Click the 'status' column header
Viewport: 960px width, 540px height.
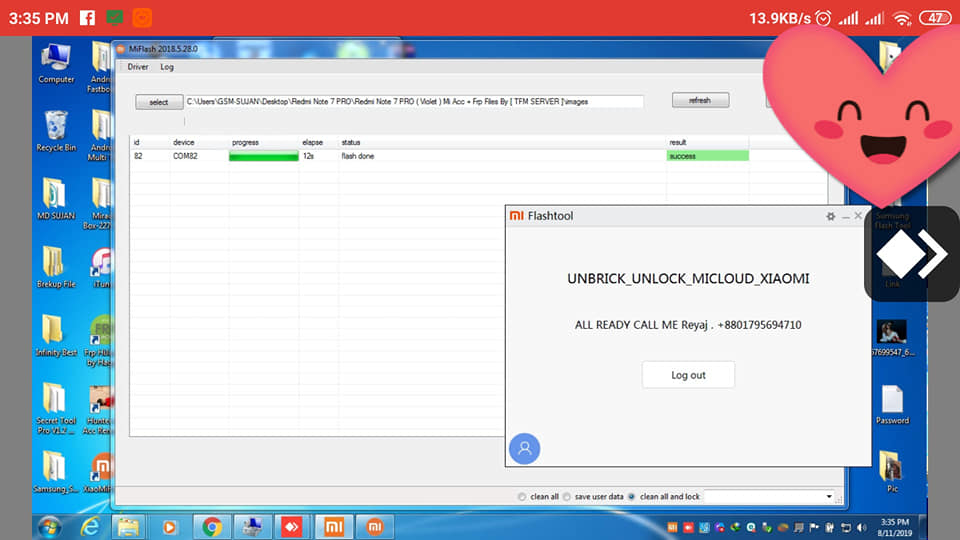(x=351, y=142)
